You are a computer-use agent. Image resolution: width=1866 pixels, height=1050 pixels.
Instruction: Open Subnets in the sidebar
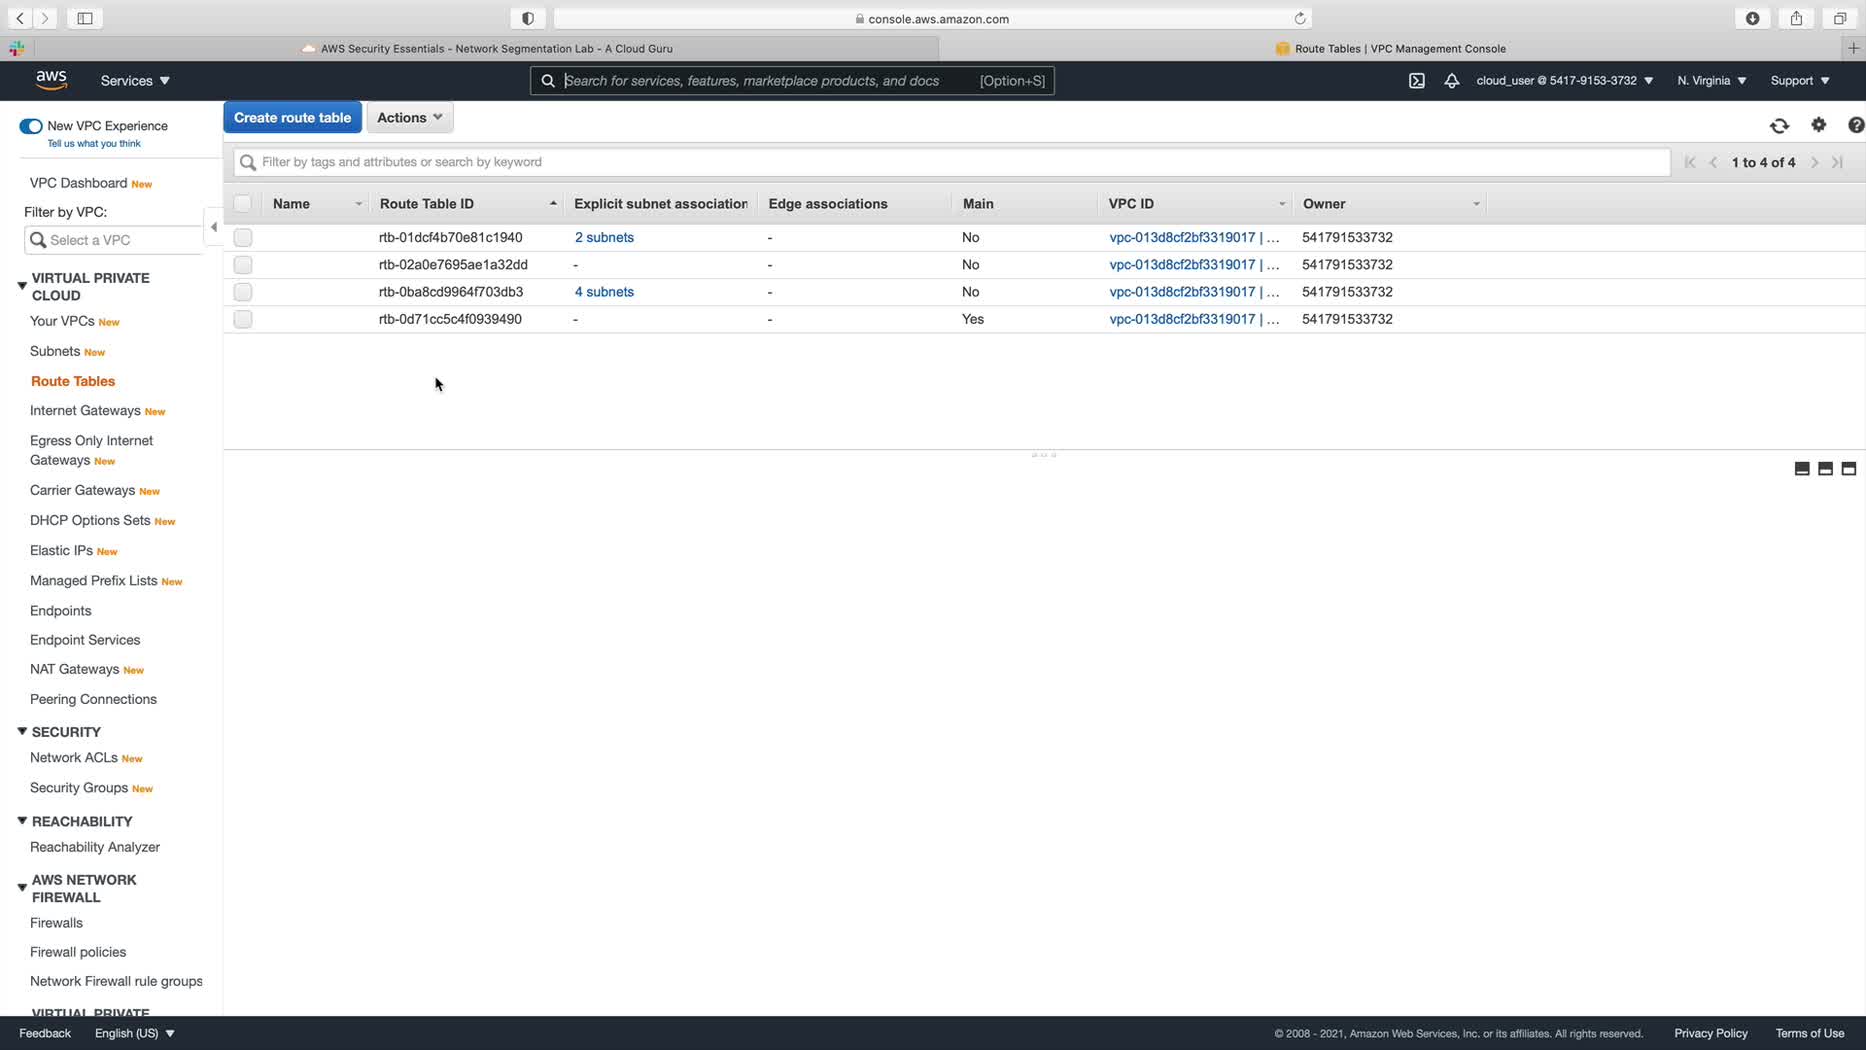click(55, 351)
